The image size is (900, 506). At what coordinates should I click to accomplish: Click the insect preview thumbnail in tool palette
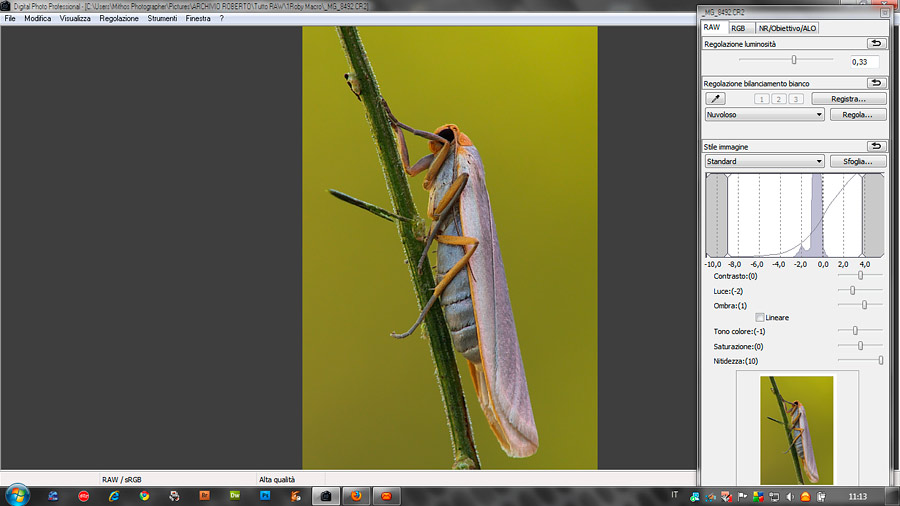(x=797, y=430)
